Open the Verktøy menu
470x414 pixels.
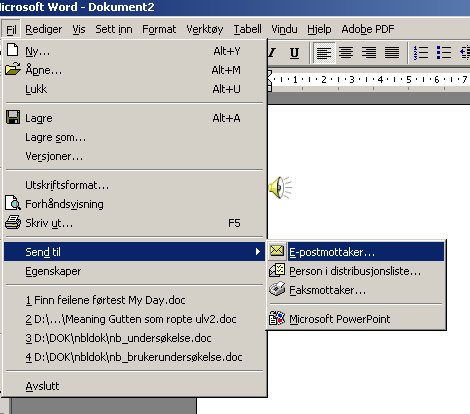coord(205,29)
